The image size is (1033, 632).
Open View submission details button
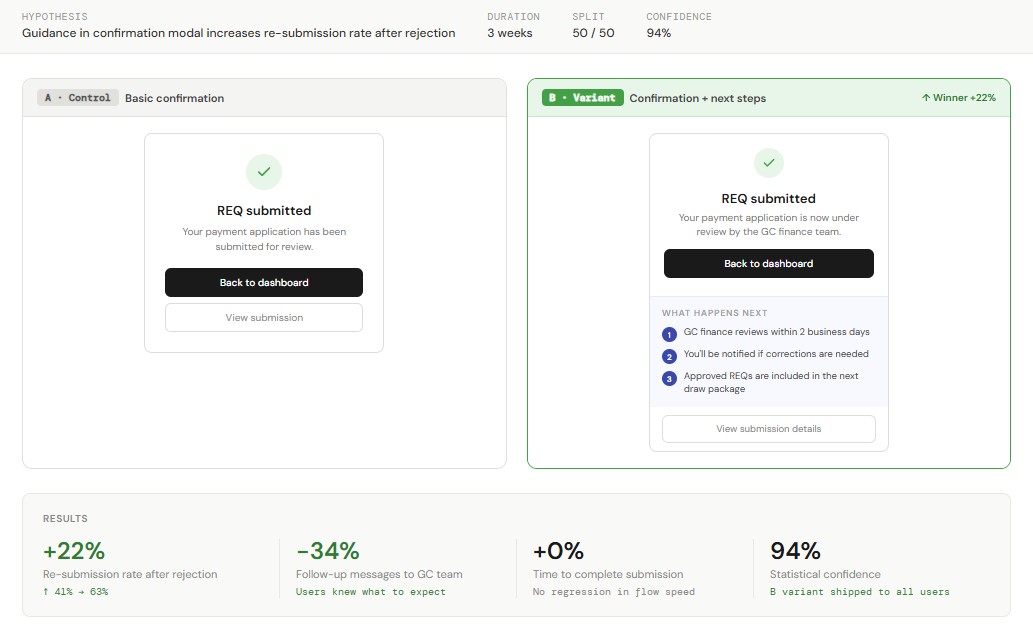tap(768, 429)
